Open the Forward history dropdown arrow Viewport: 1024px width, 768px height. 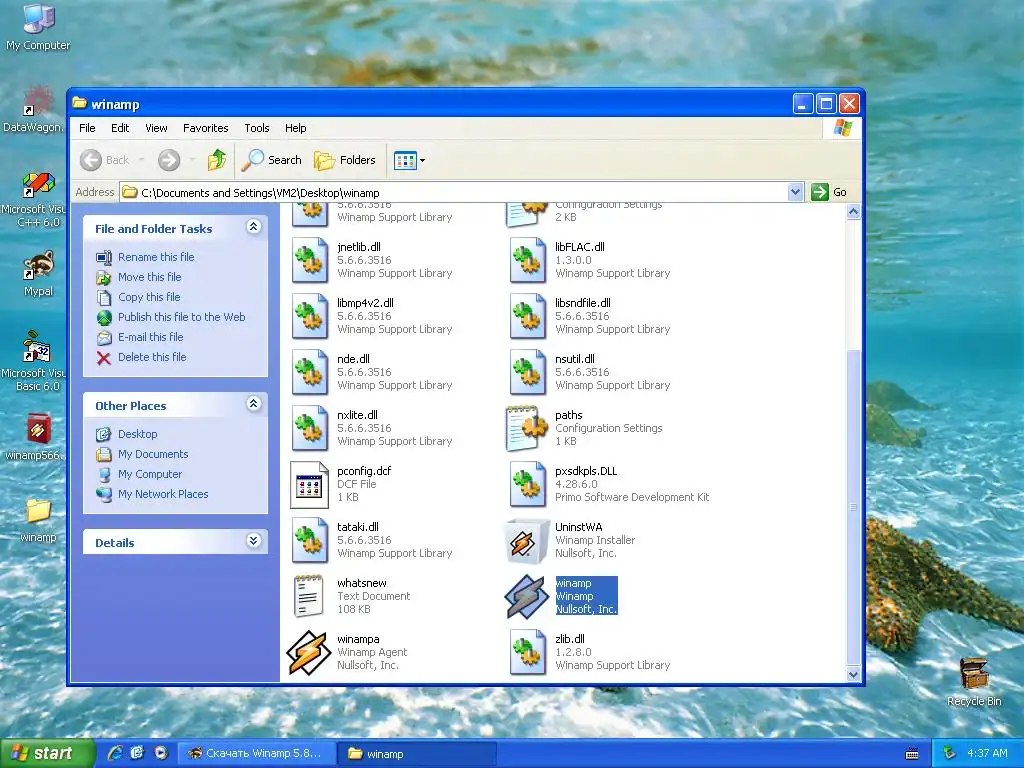tap(192, 160)
